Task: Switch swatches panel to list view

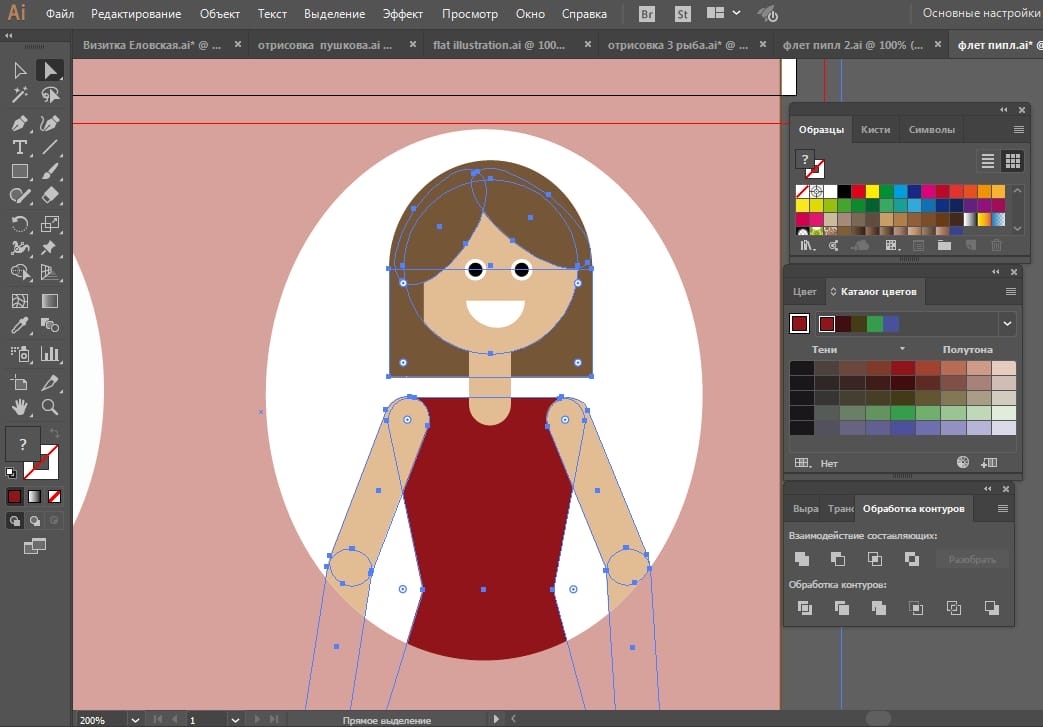Action: point(988,160)
